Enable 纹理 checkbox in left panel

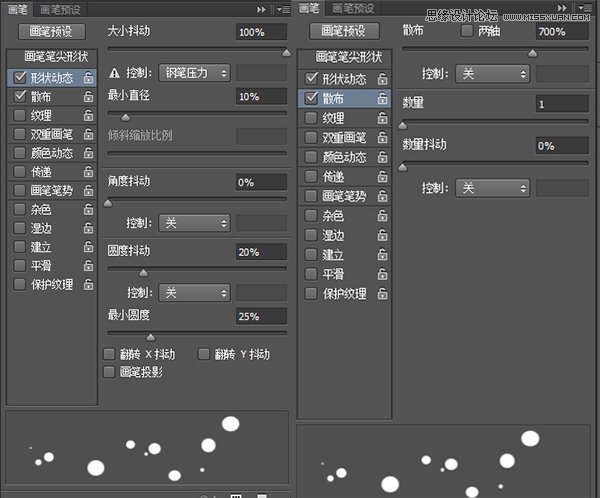[19, 115]
